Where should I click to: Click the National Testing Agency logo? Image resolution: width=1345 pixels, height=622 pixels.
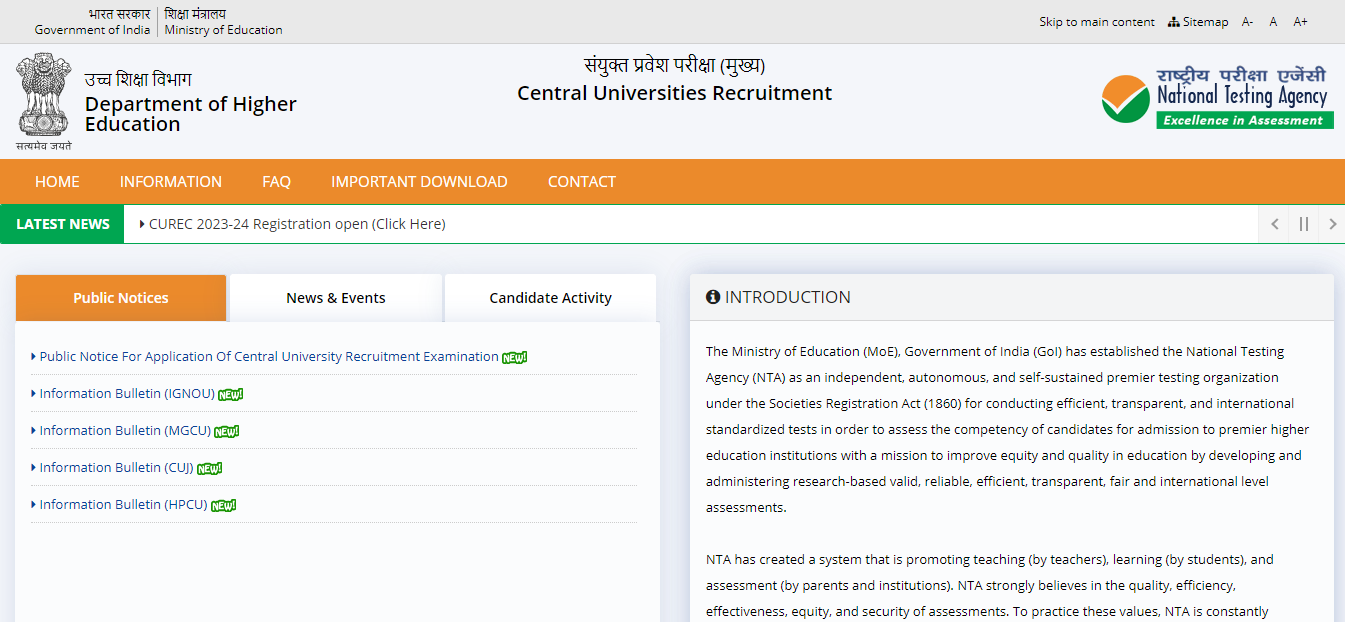pos(1216,98)
